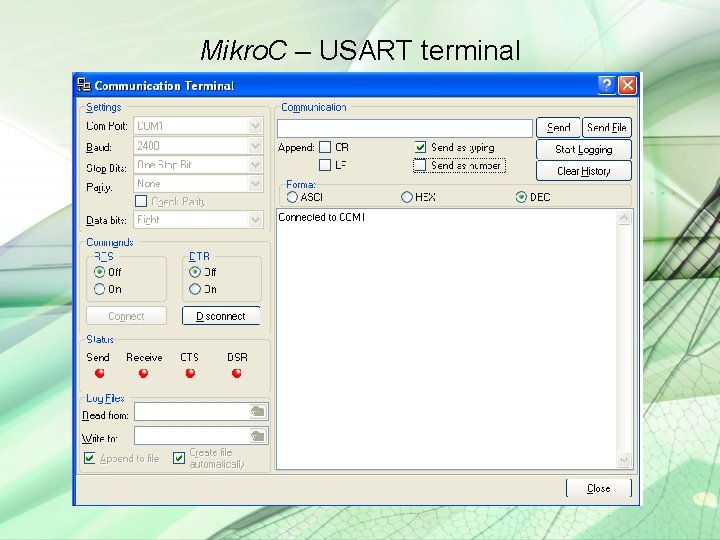720x540 pixels.
Task: Click the Help question mark icon in the title bar
Action: tap(607, 85)
